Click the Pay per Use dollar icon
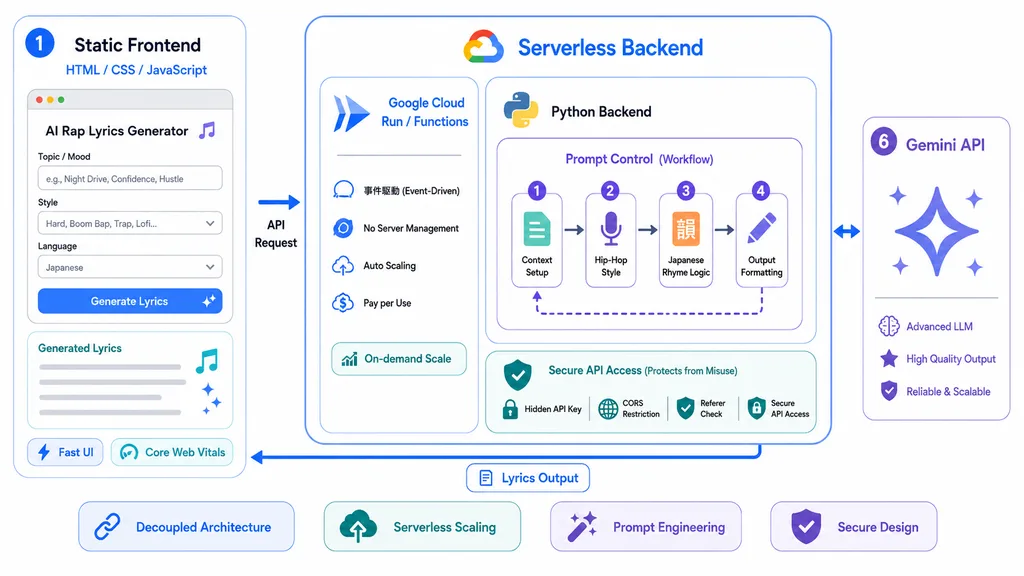This screenshot has width=1024, height=576. (343, 303)
